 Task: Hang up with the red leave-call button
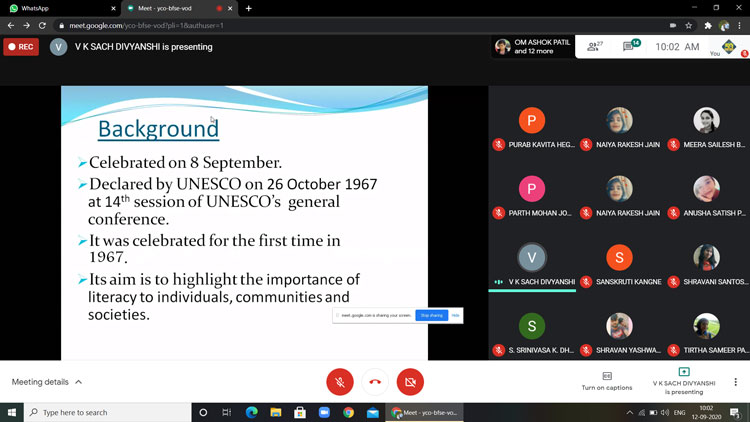[x=375, y=382]
